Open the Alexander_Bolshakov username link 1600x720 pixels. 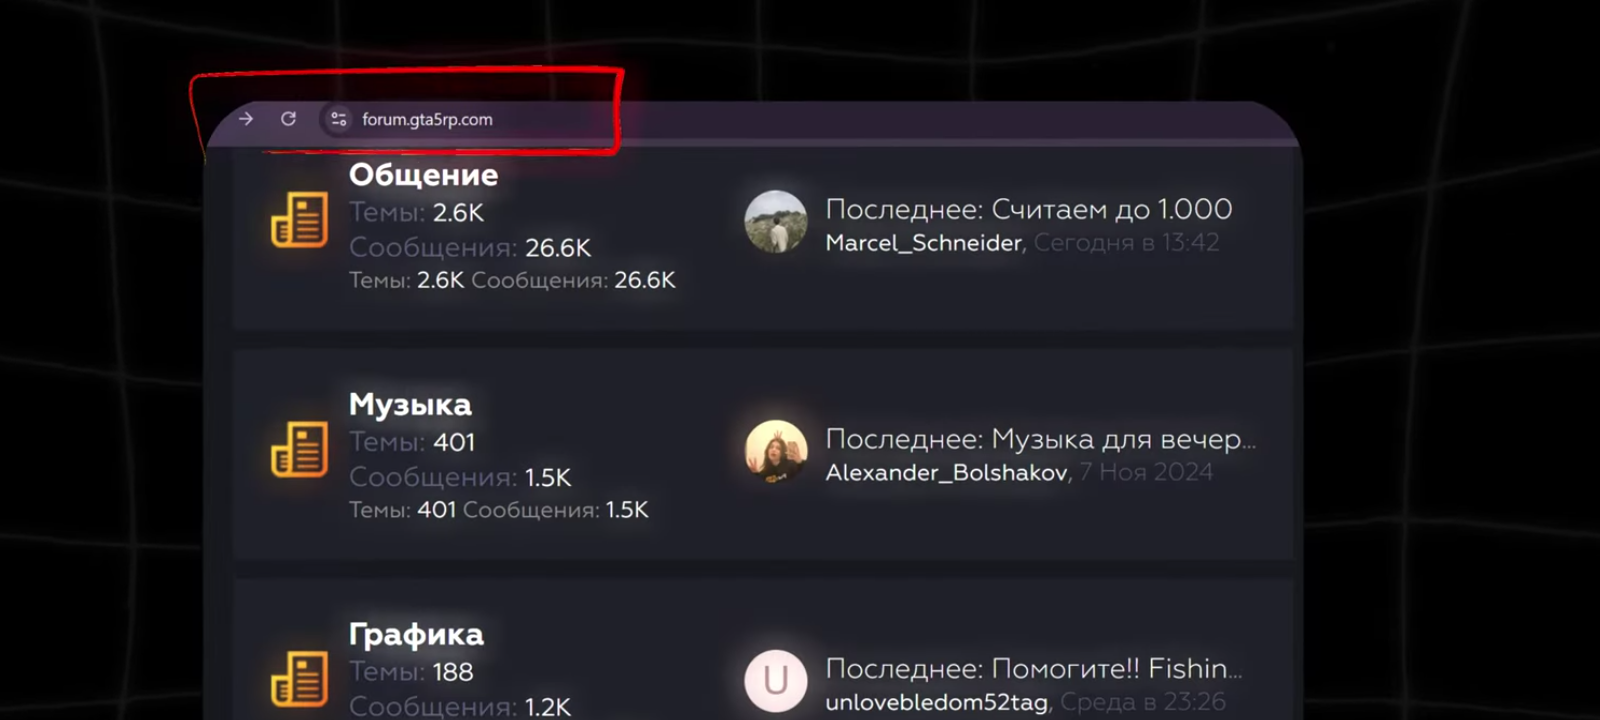[x=946, y=472]
